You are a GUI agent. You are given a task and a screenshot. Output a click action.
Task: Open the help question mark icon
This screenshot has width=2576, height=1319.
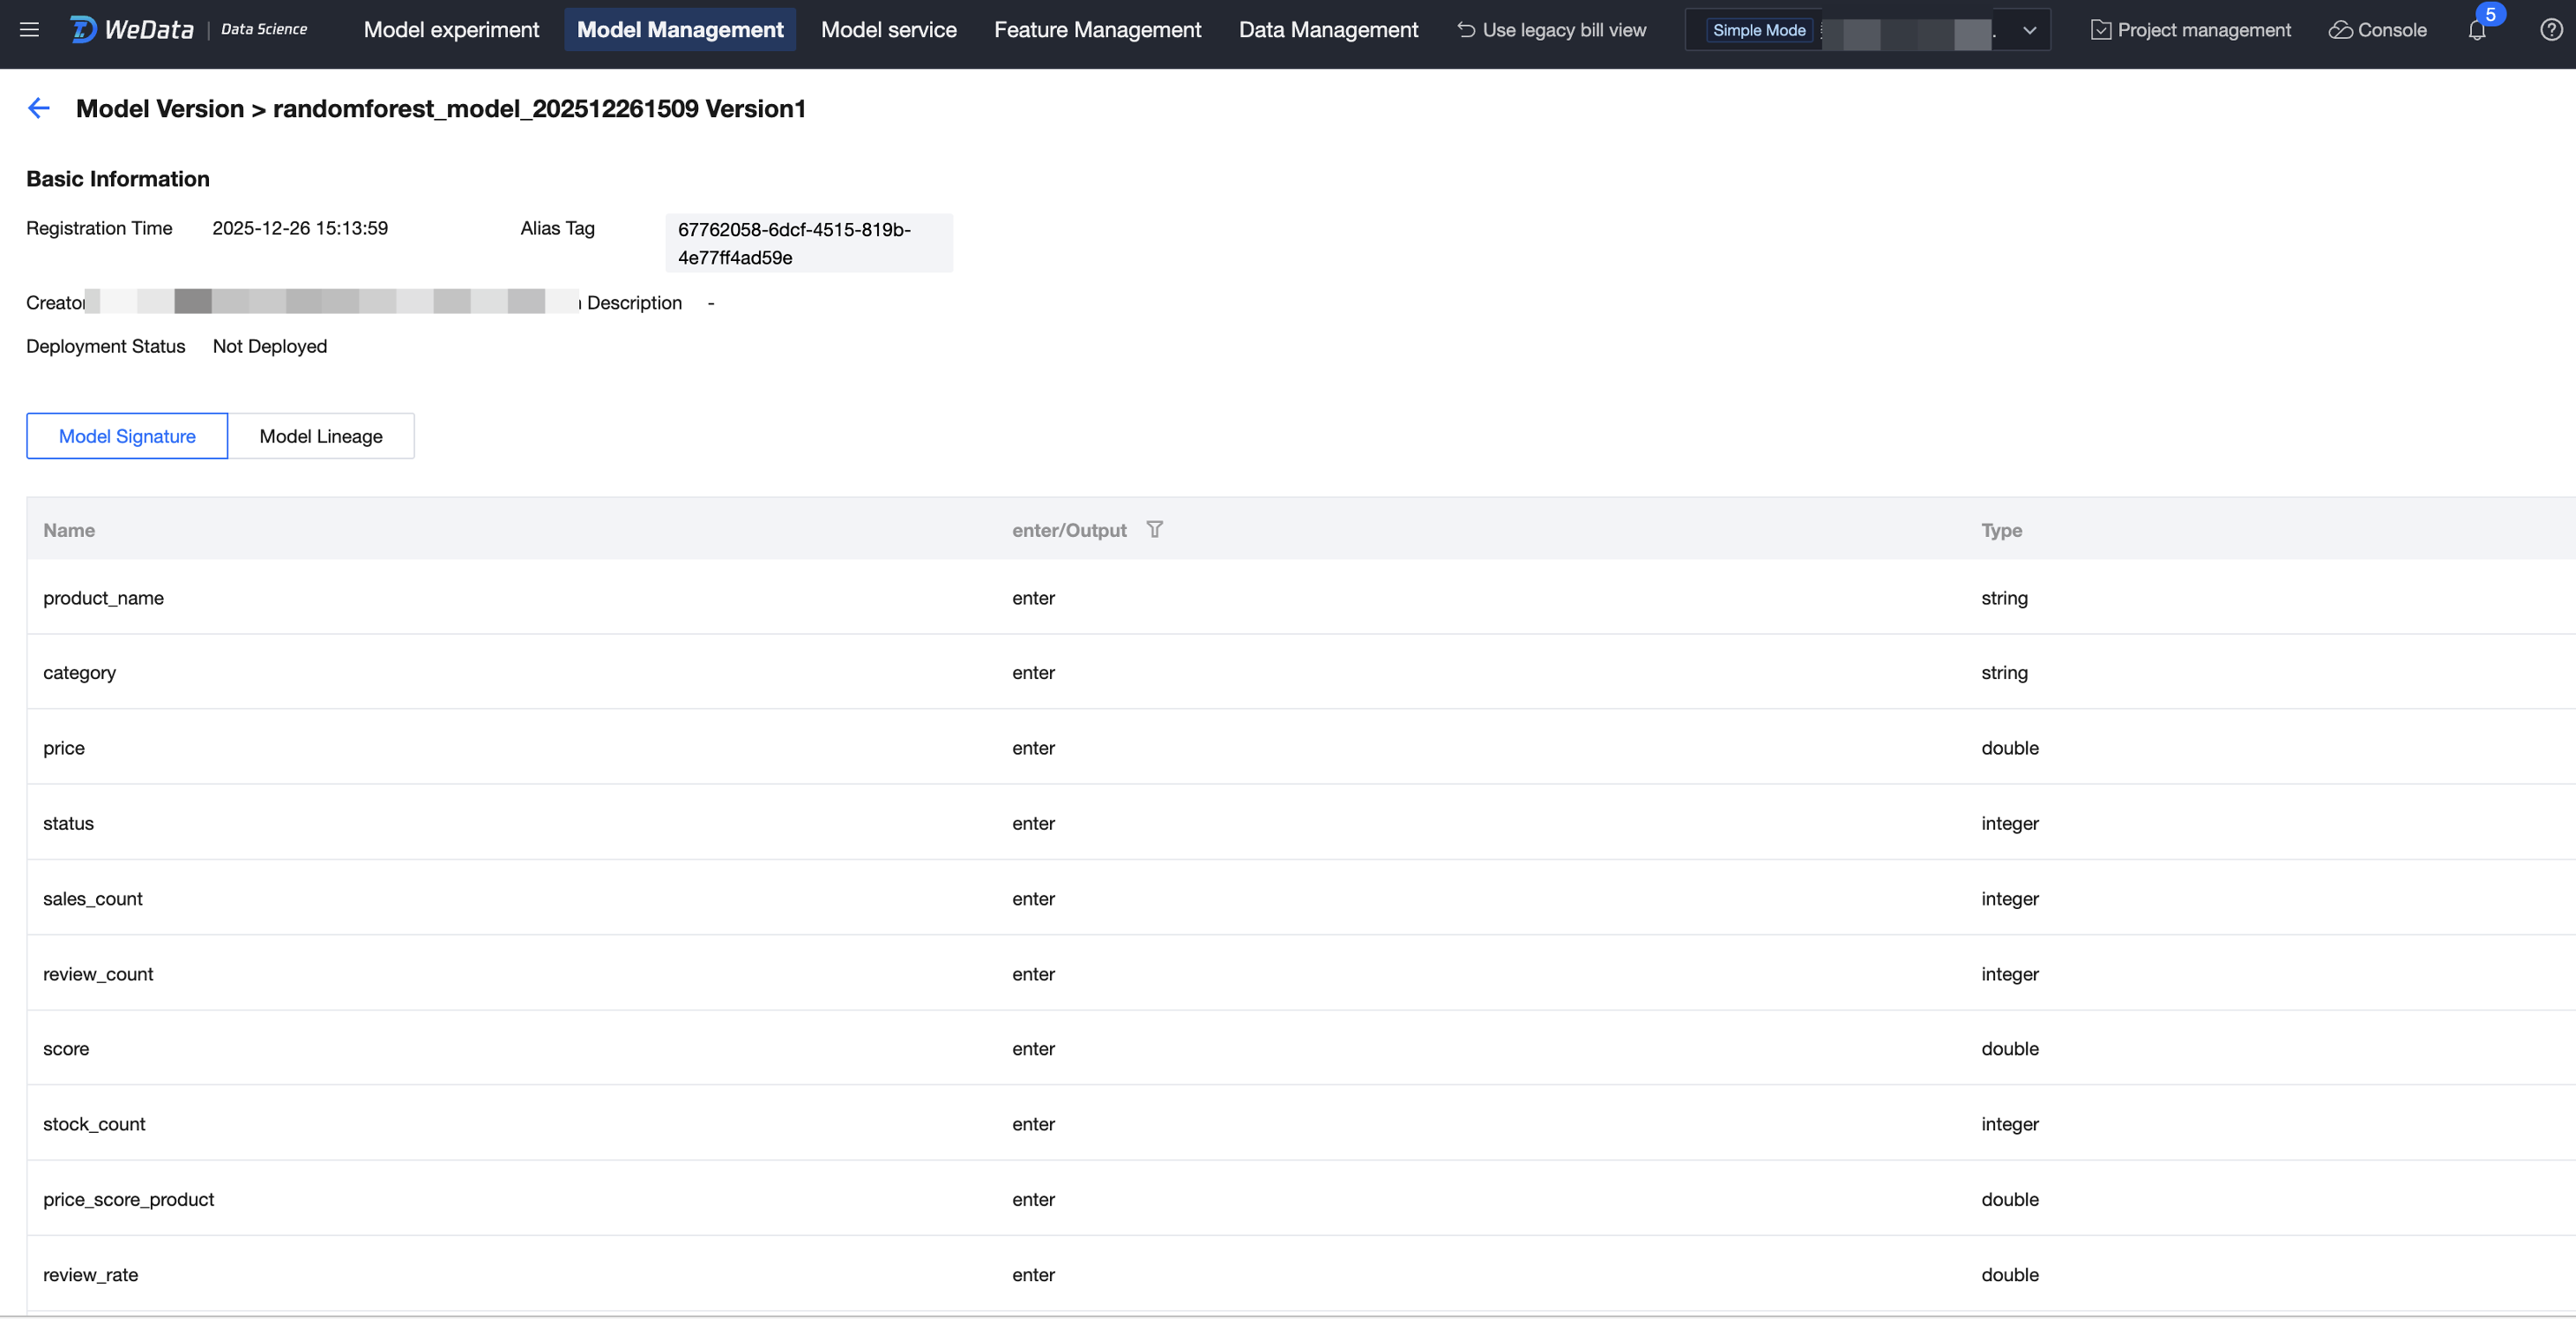pyautogui.click(x=2550, y=30)
